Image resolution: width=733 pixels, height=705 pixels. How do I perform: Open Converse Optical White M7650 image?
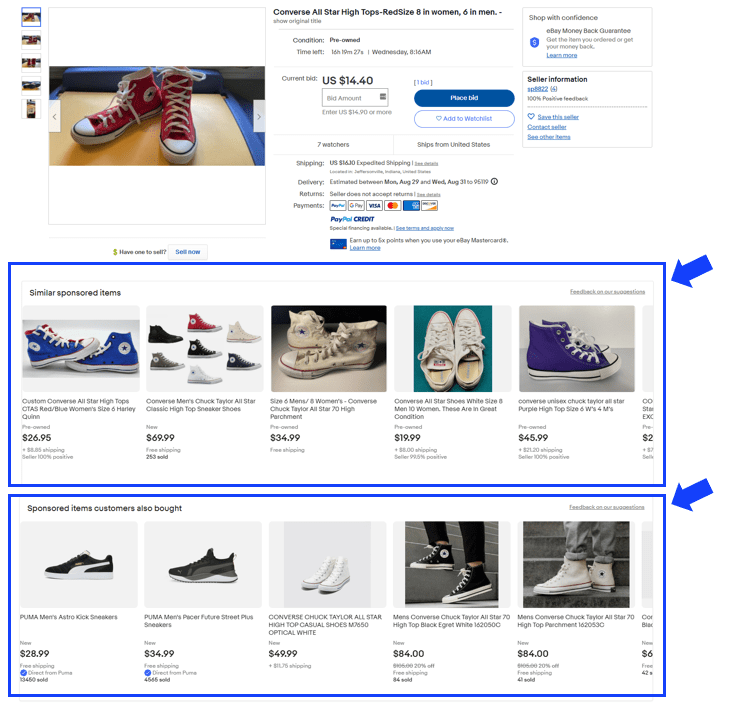[327, 565]
